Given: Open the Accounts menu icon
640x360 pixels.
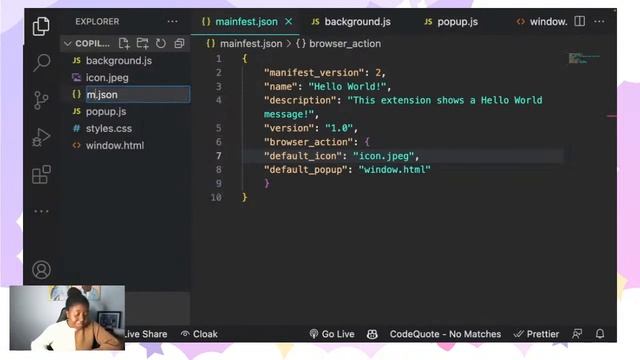Looking at the screenshot, I should tap(41, 270).
